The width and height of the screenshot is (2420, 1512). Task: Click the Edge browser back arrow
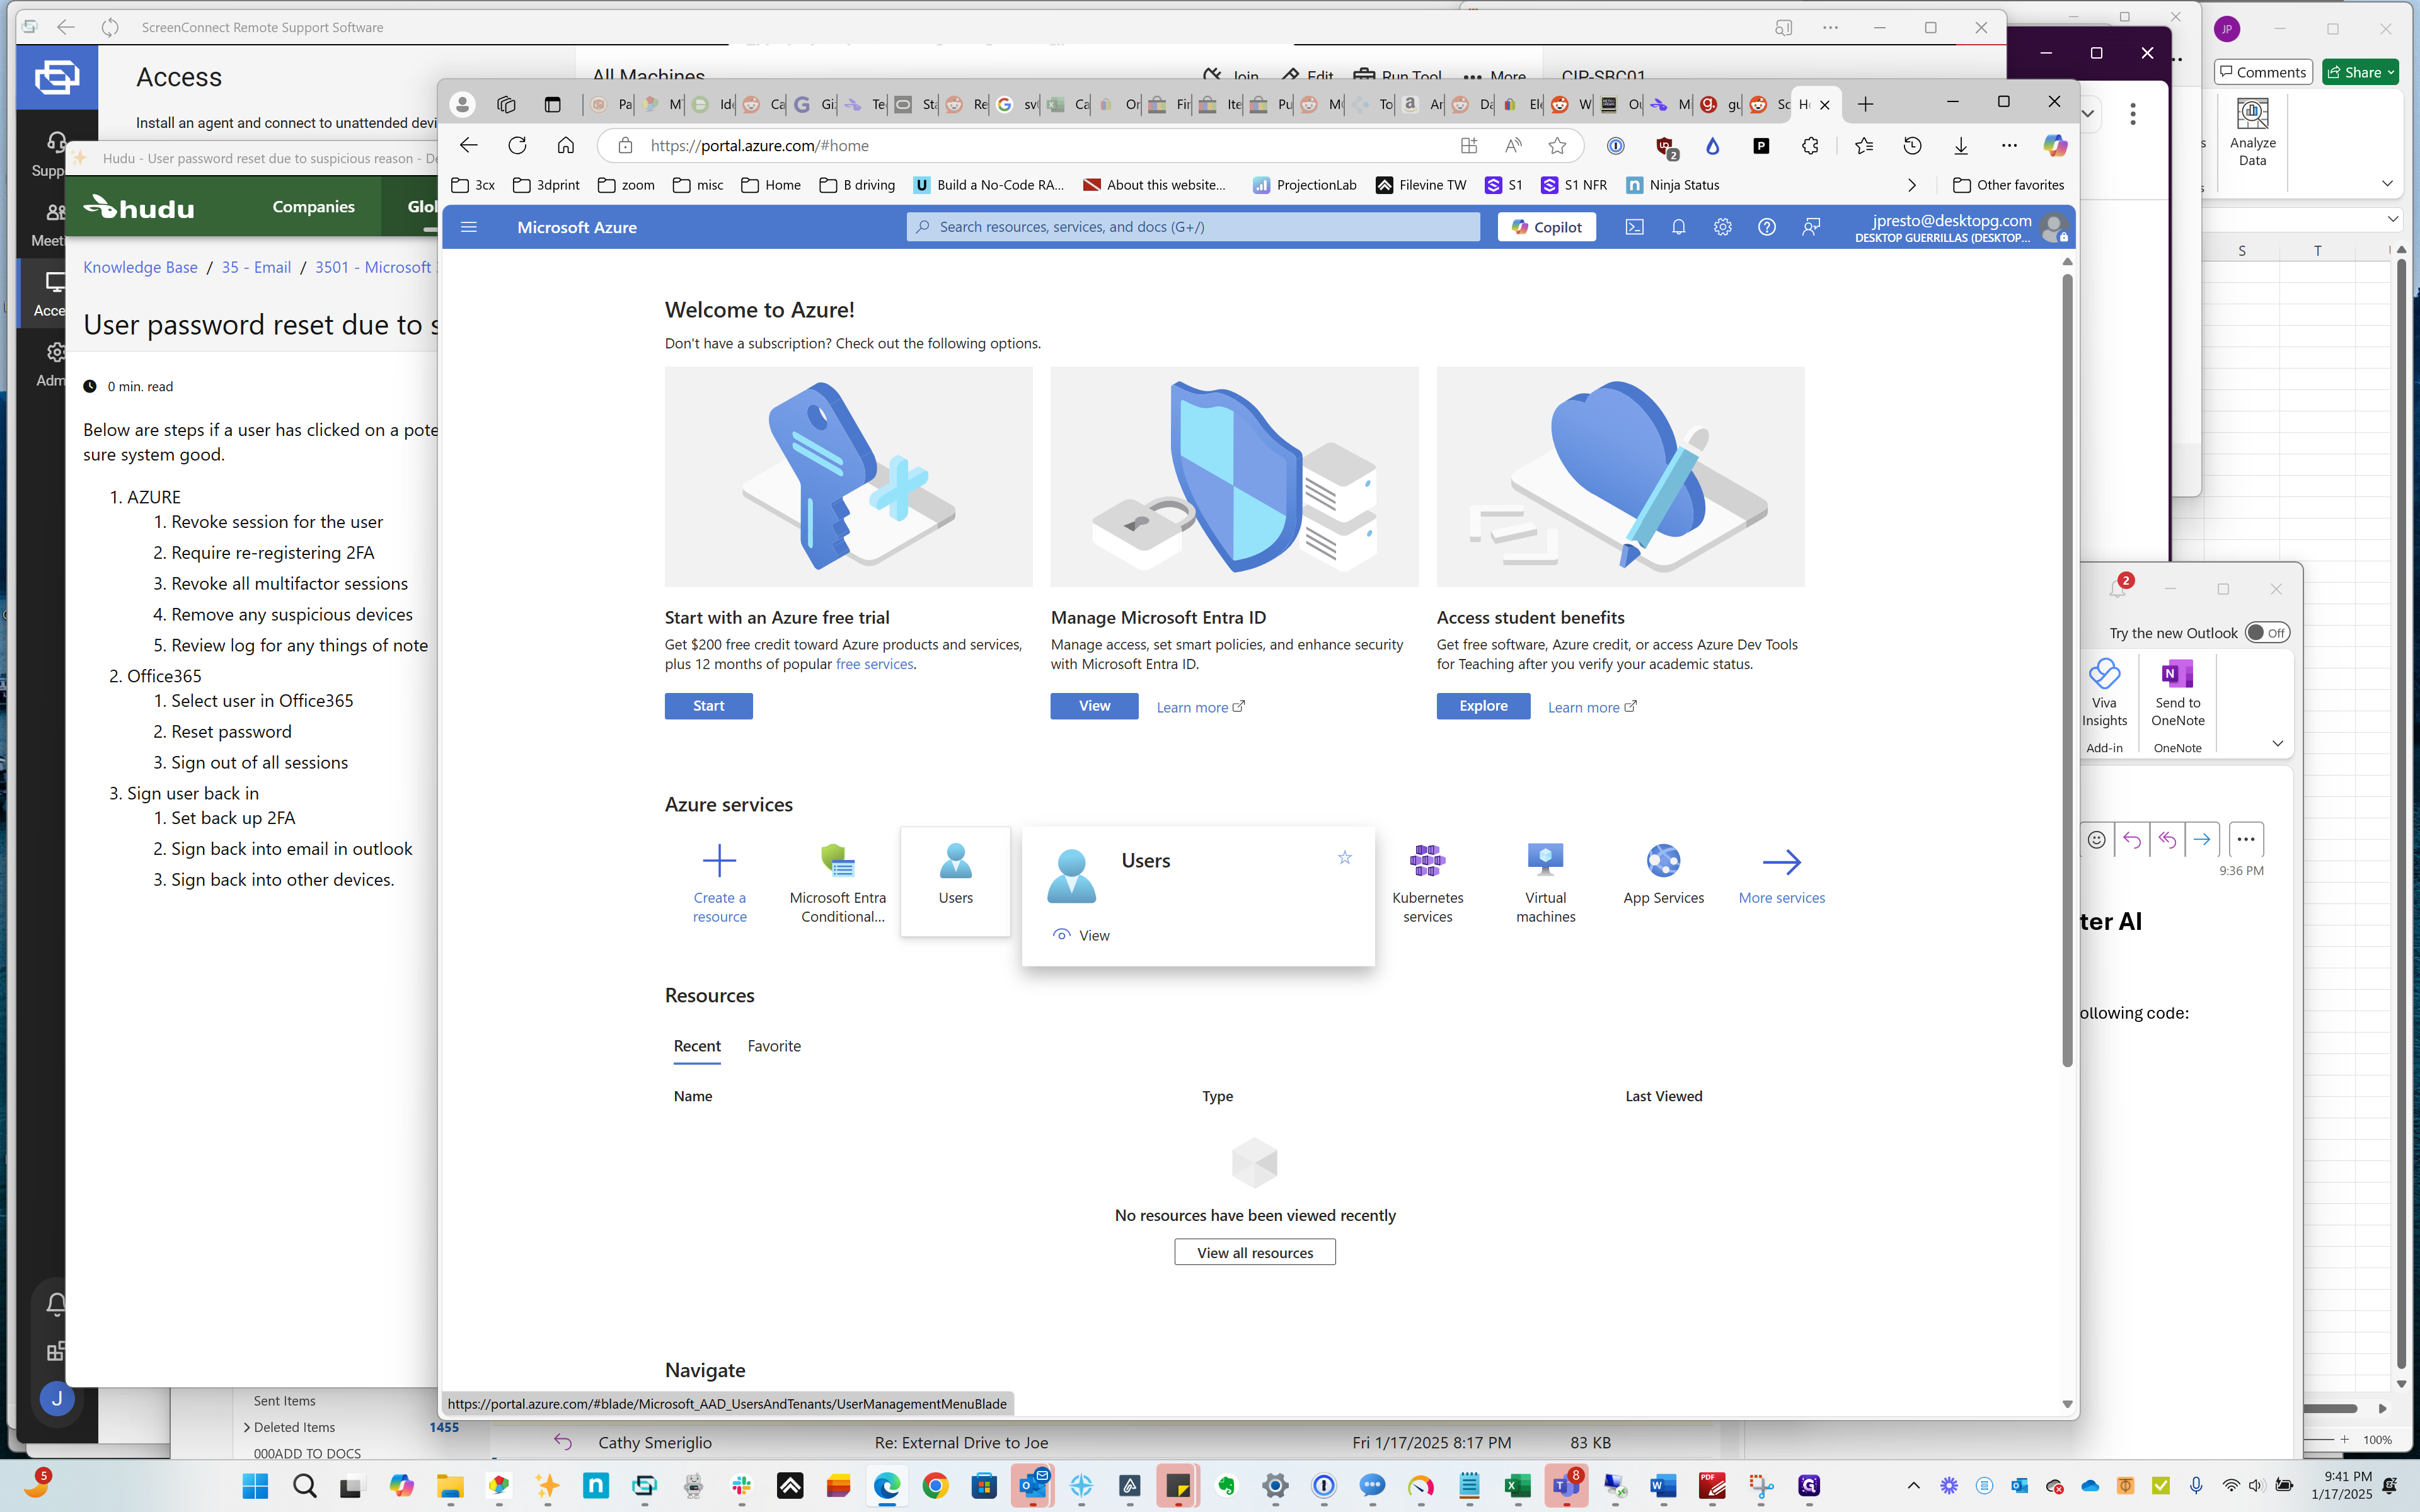[468, 146]
